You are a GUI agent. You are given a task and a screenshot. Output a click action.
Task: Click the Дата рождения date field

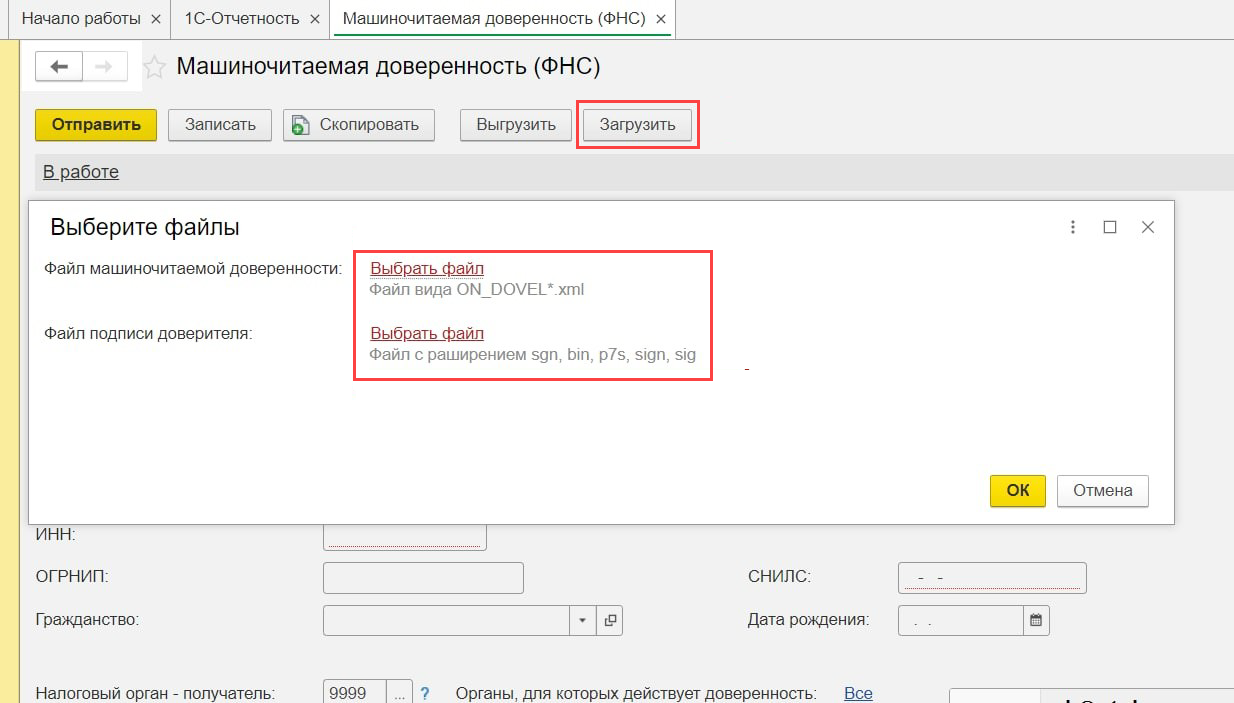[x=961, y=620]
